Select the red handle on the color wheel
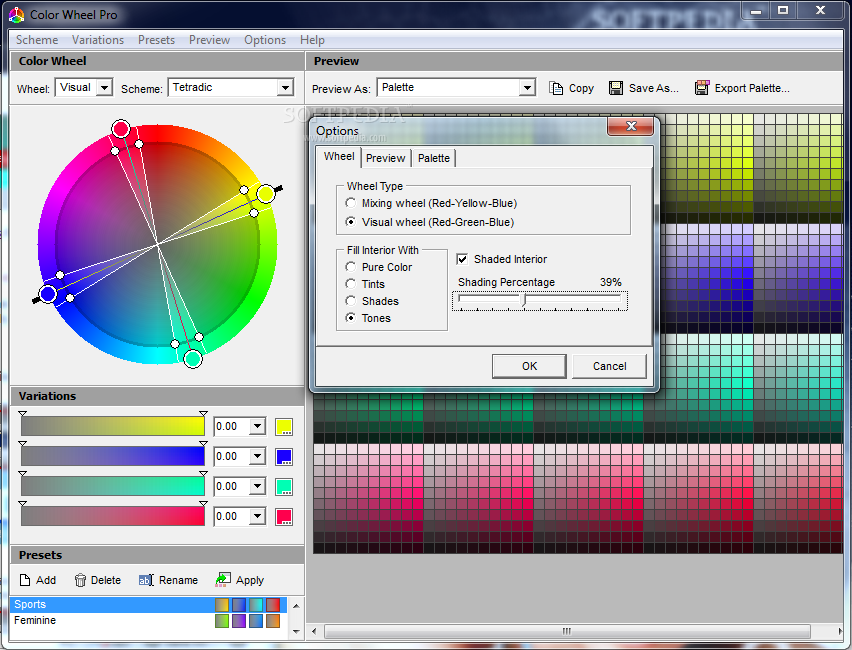Image resolution: width=852 pixels, height=650 pixels. coord(121,129)
